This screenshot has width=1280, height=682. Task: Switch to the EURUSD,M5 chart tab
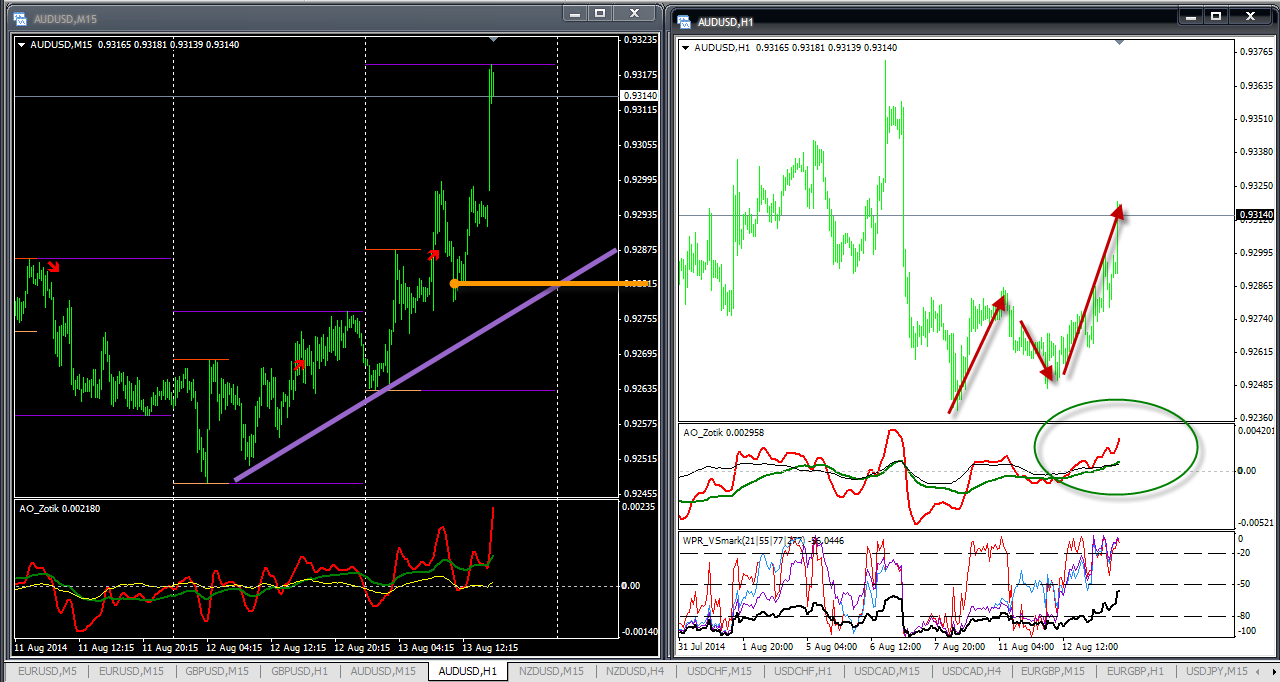[x=44, y=671]
